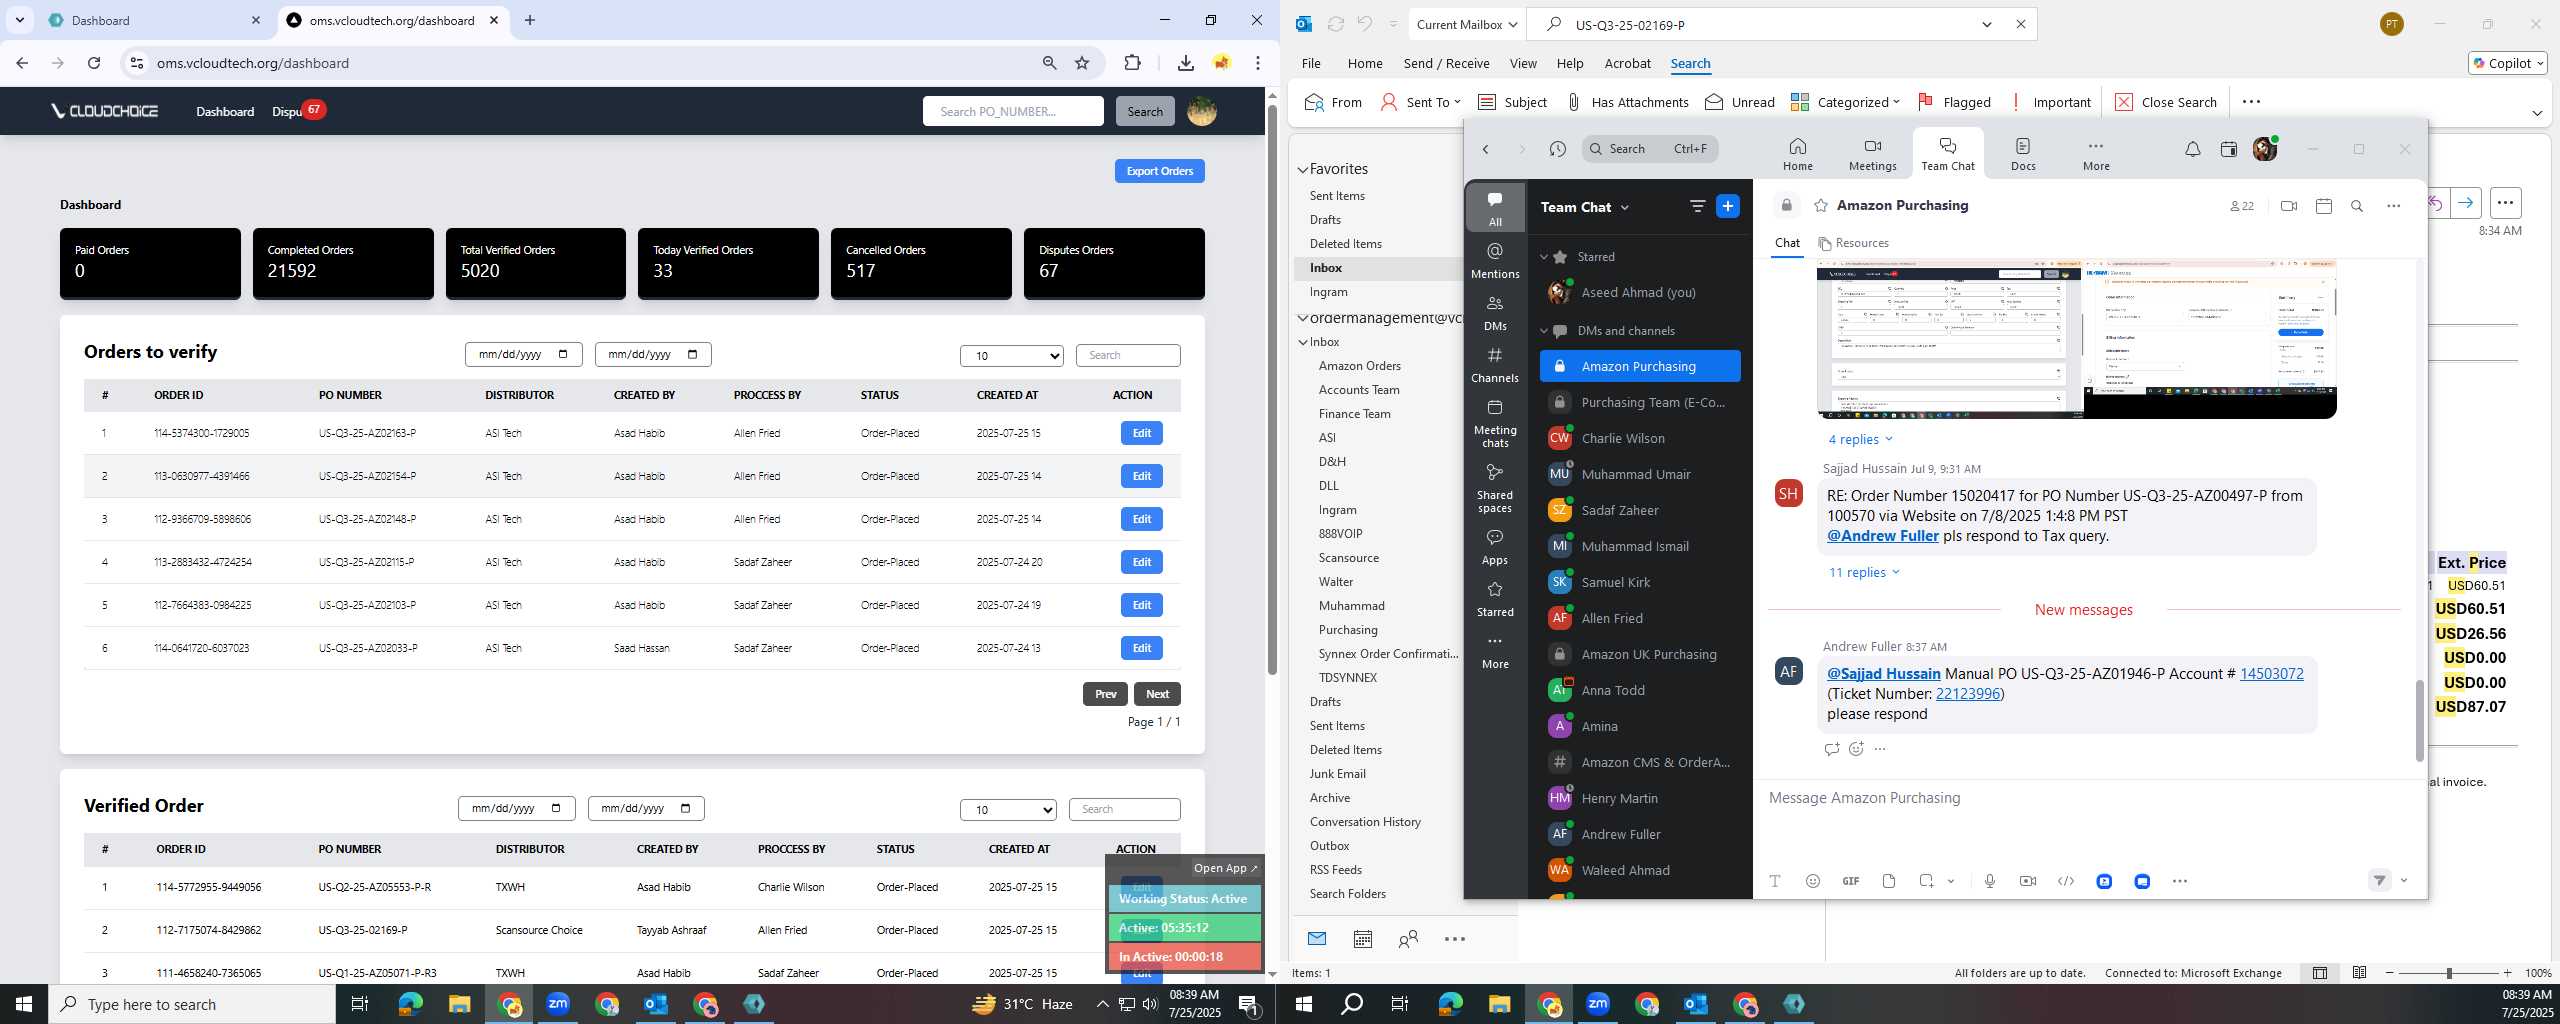Filter Outlook search by From
Viewport: 2560px width, 1024px height.
tap(1333, 102)
